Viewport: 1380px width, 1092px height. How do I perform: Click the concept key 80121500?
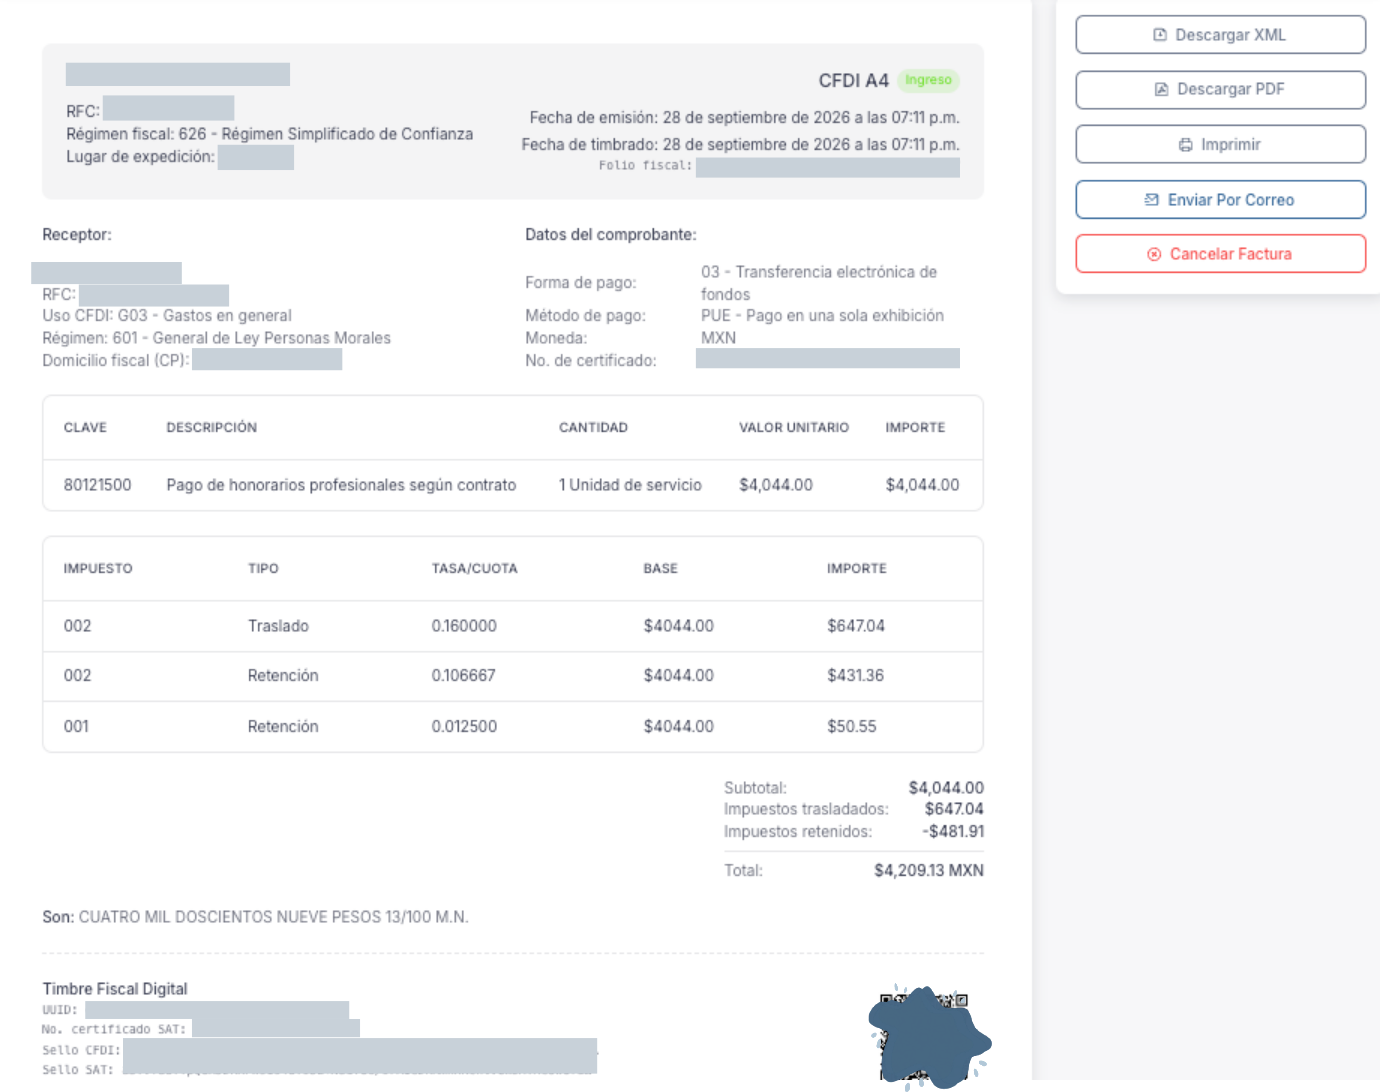tap(98, 485)
